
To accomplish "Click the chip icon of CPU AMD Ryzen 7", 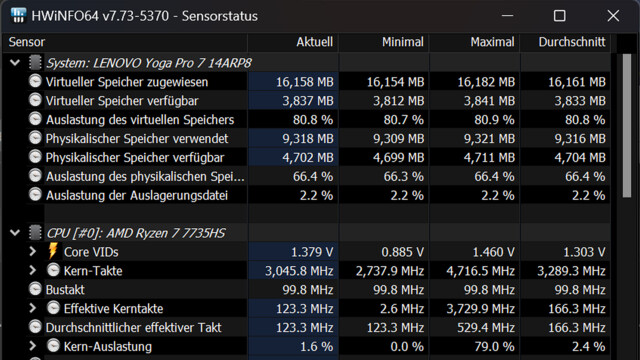I will point(35,233).
